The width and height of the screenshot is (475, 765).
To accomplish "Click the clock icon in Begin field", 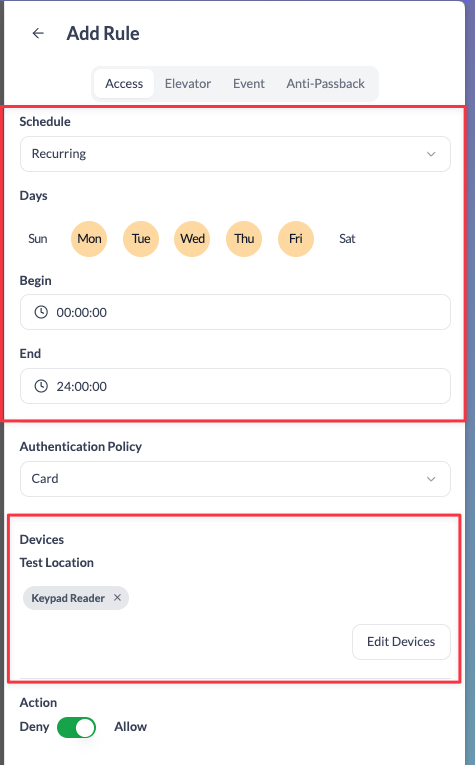I will (41, 312).
